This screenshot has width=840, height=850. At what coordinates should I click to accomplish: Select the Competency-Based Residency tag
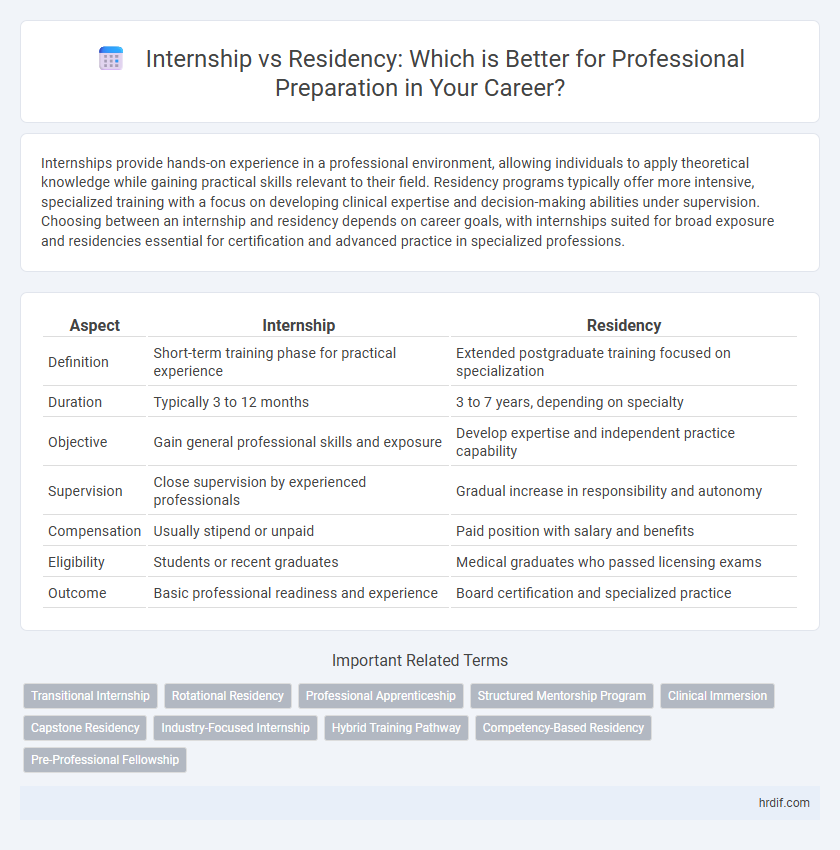tap(563, 727)
